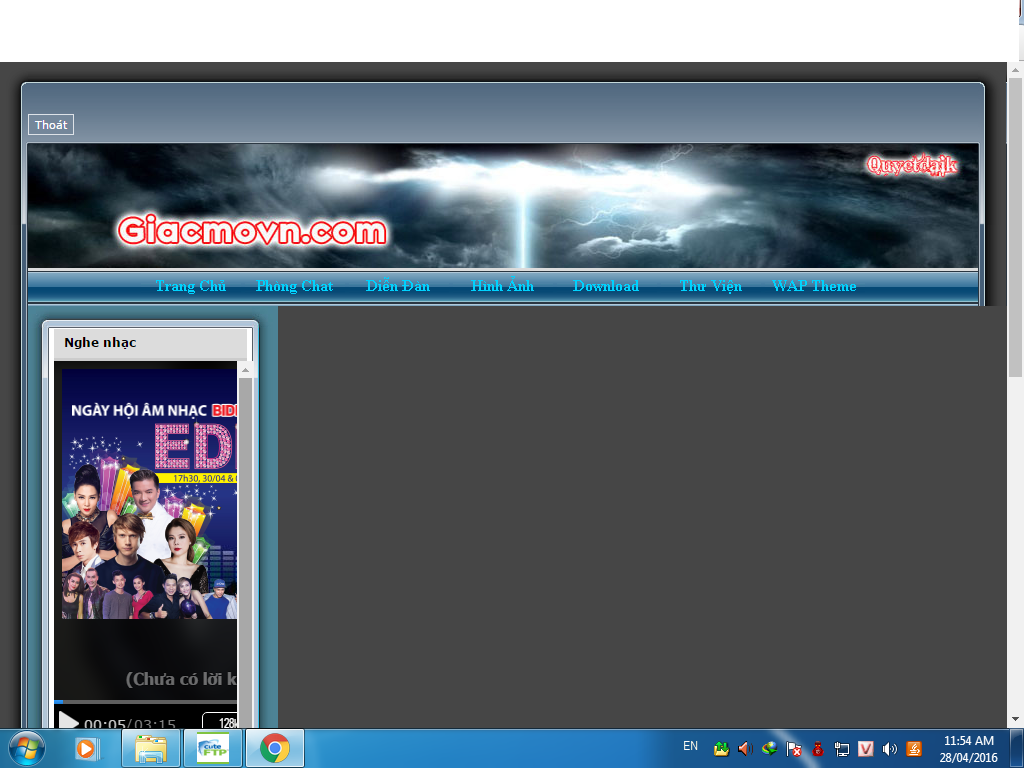
Task: Click the orange Java update tray icon
Action: (914, 748)
